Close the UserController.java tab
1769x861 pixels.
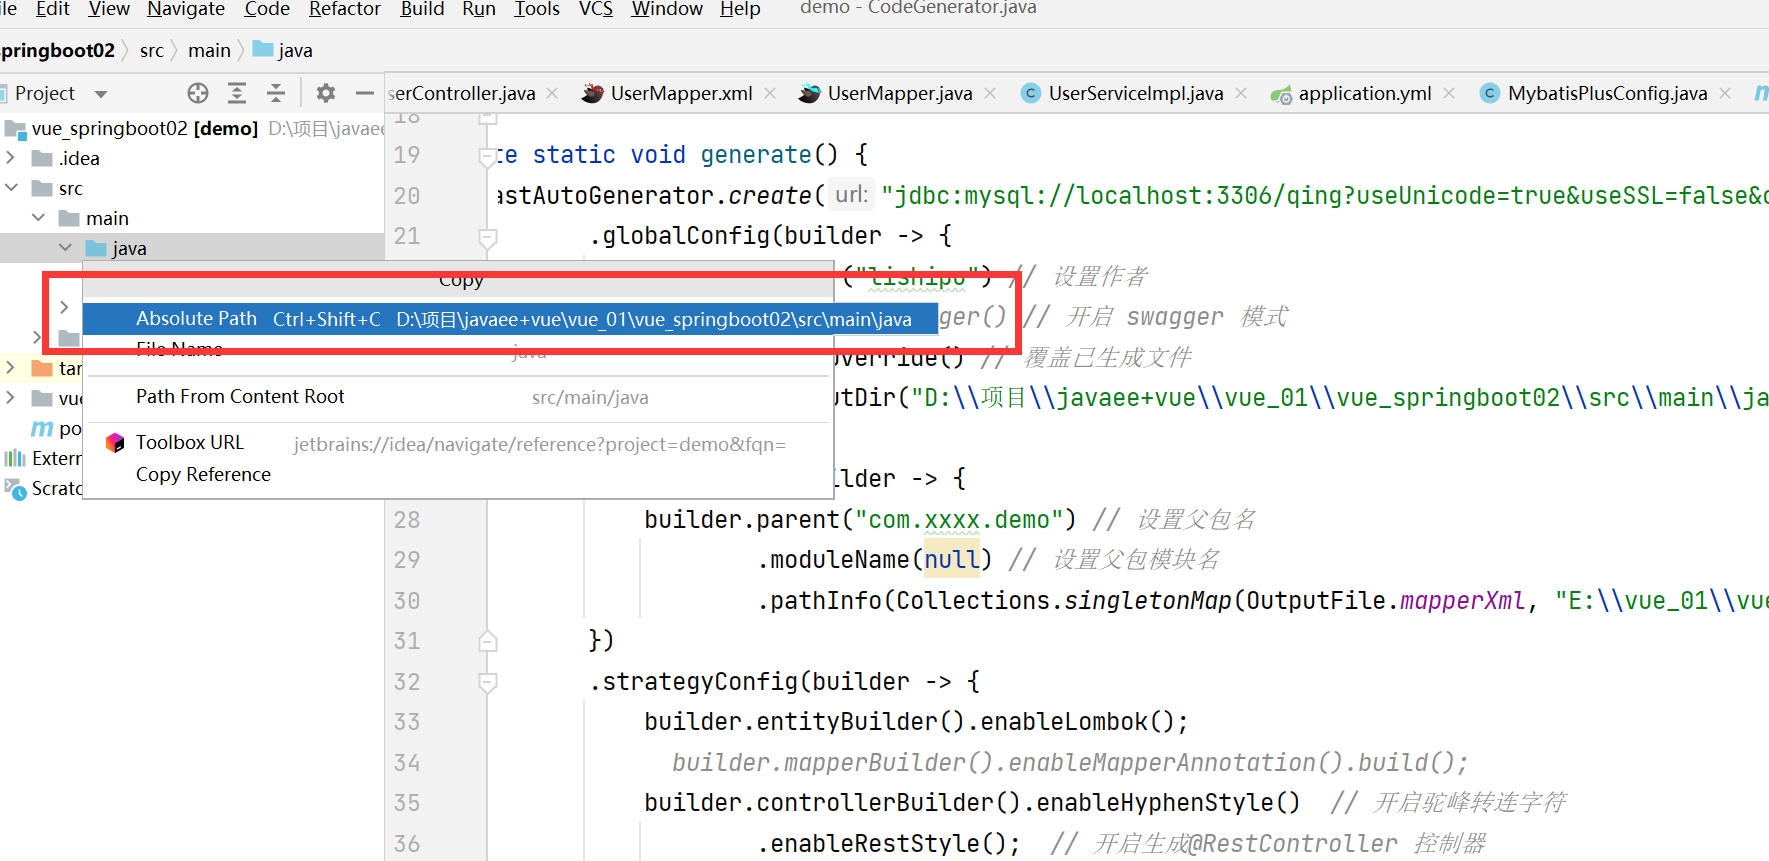[553, 93]
